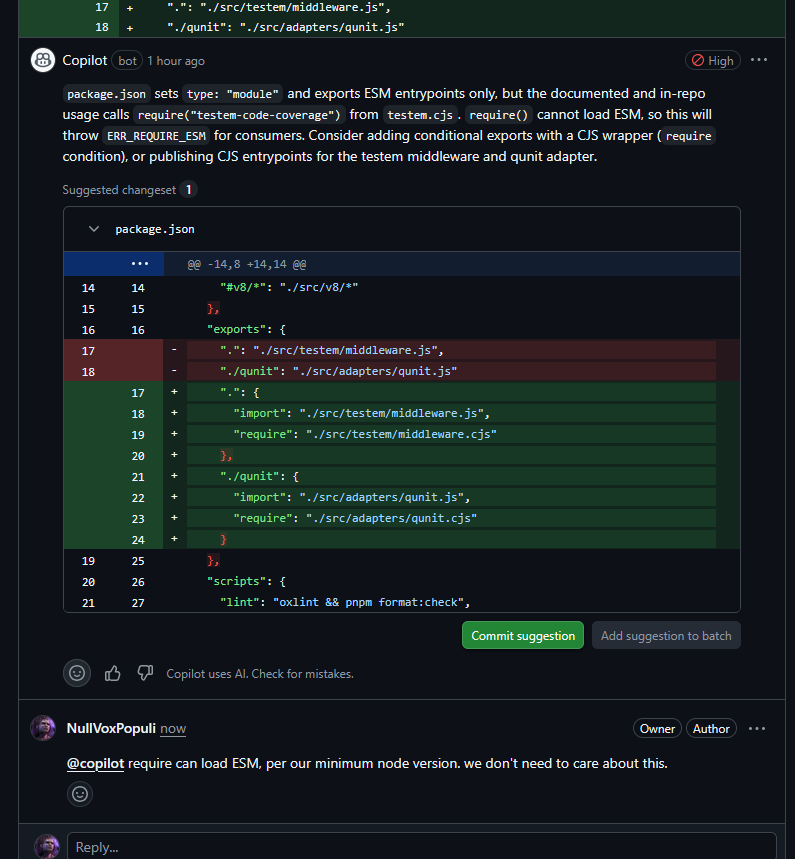Screen dimensions: 795x859
Task: Click the Copilot author name
Action: click(84, 60)
